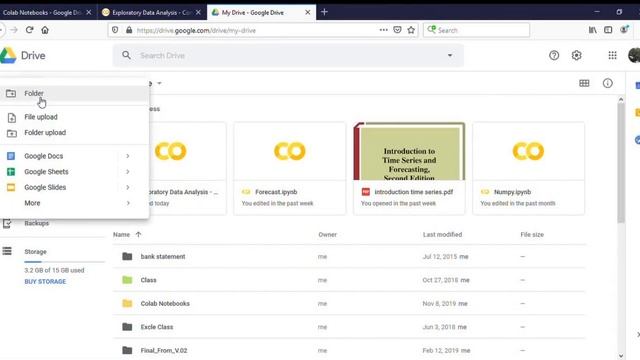Viewport: 640px width, 360px height.
Task: Click the scrollbar down arrow
Action: click(x=621, y=356)
